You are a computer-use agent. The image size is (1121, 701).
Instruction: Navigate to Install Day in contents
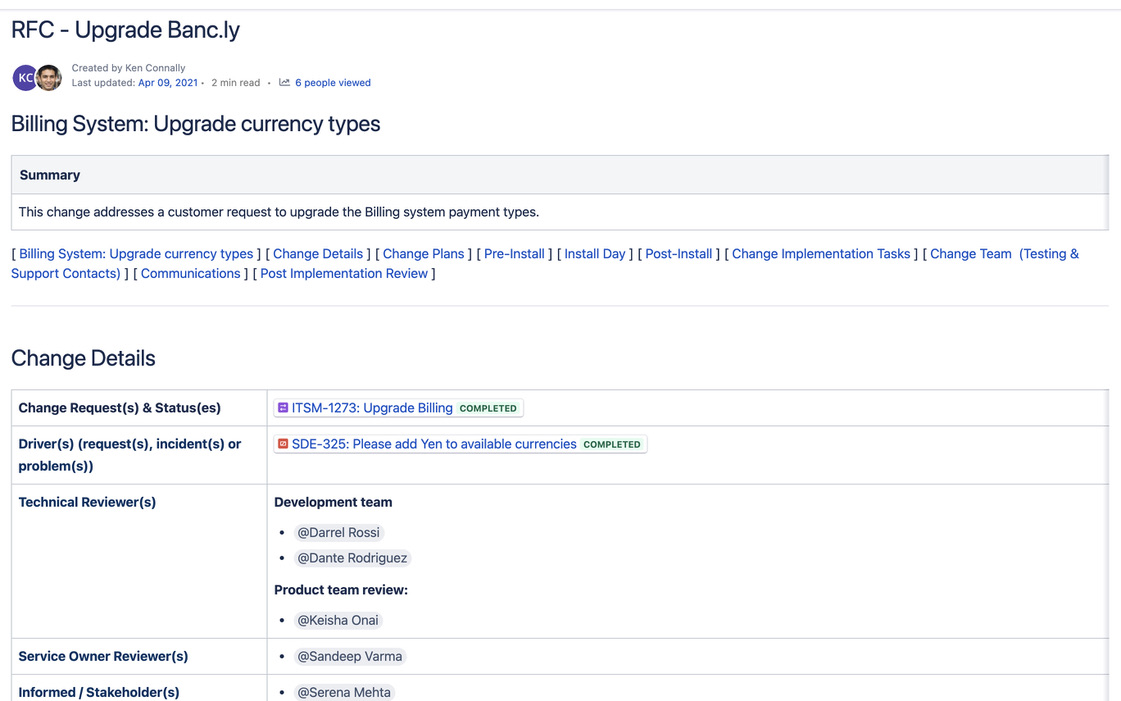click(594, 254)
